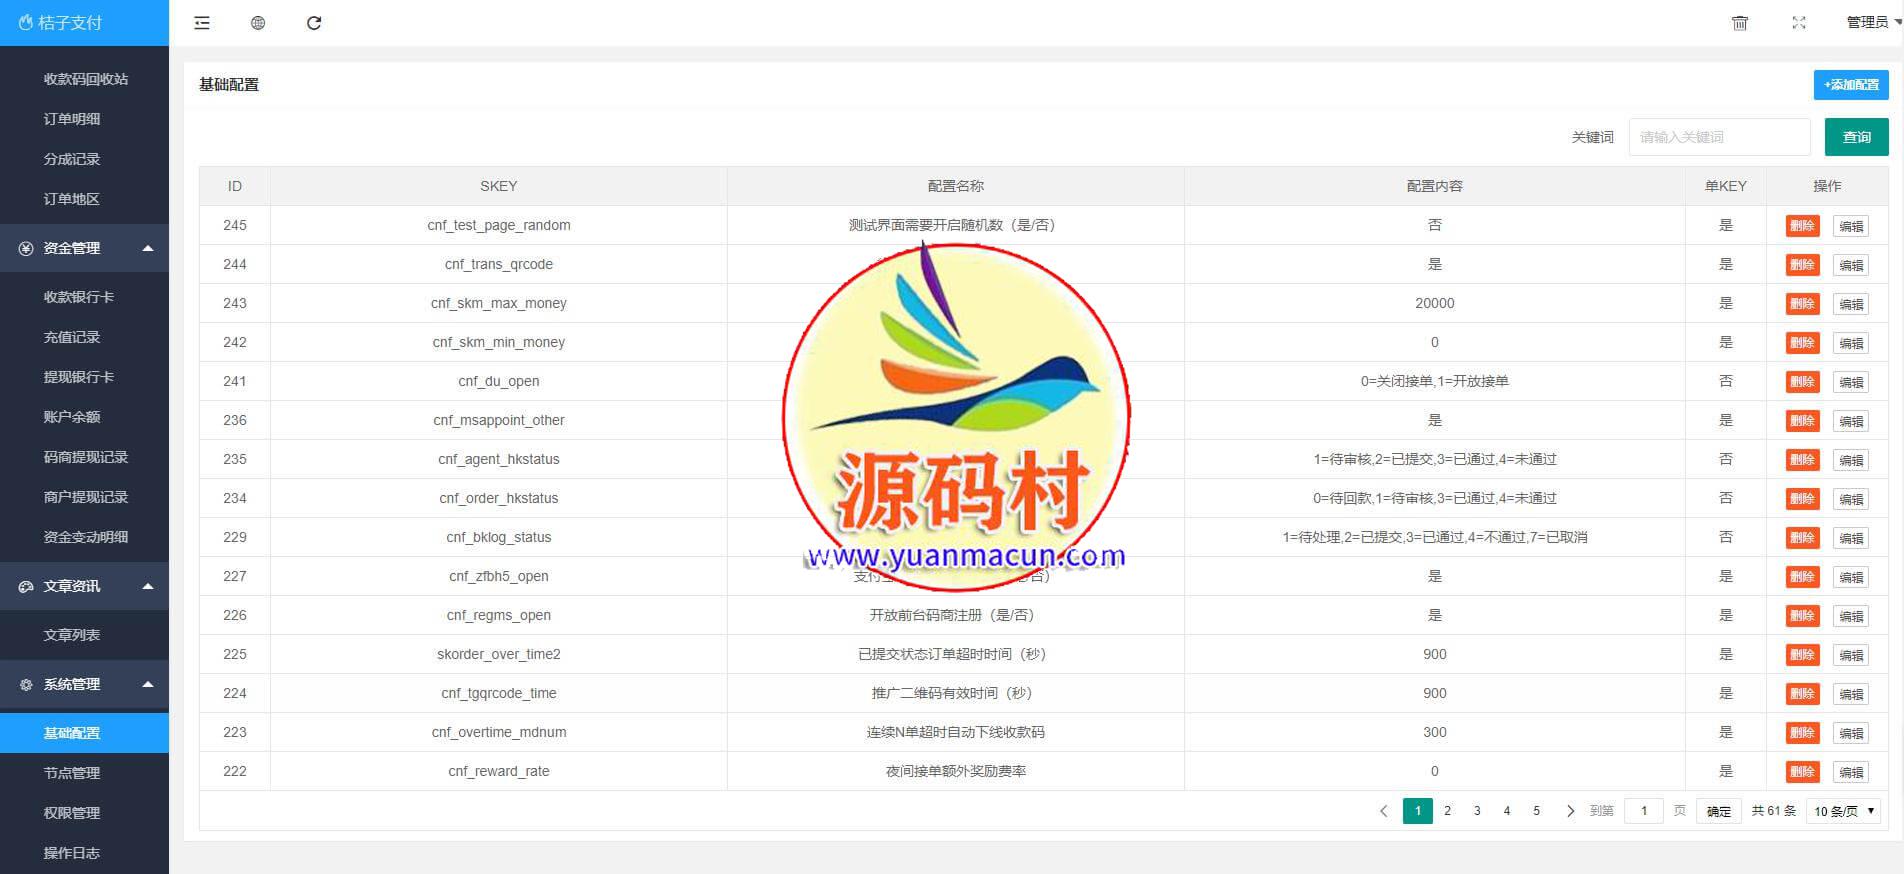Collapse the 资金管理 menu group
This screenshot has height=874, width=1904.
tap(84, 248)
